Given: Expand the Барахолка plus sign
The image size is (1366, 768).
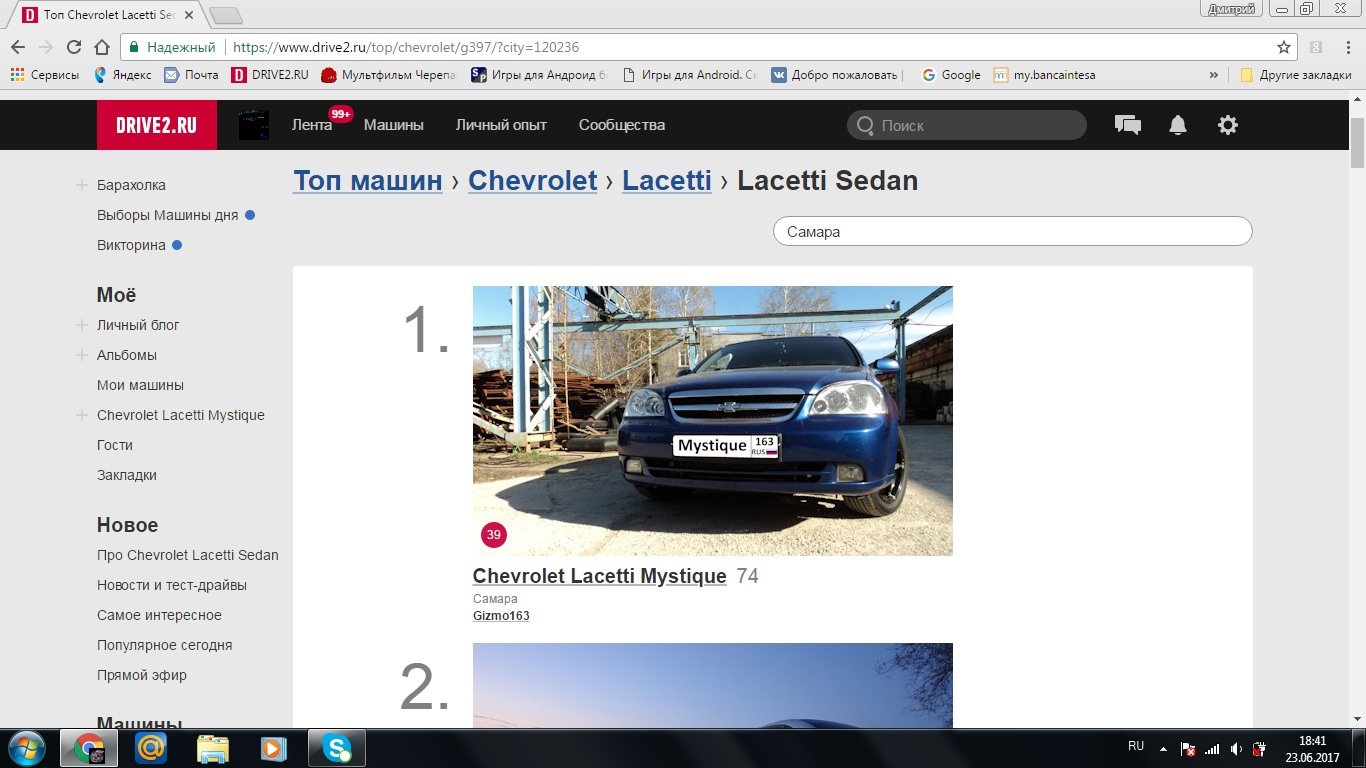Looking at the screenshot, I should pos(82,185).
